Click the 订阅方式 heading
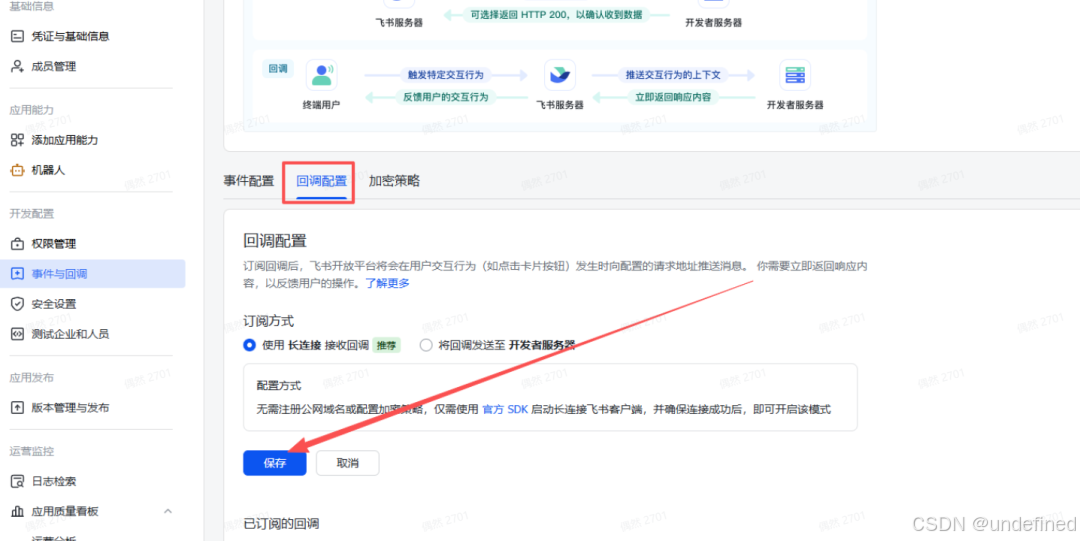 click(x=269, y=322)
